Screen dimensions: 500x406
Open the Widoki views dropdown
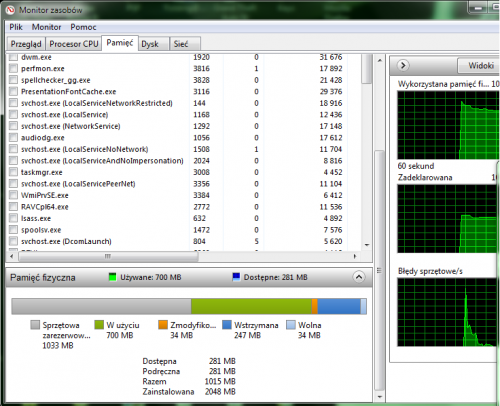(x=479, y=65)
